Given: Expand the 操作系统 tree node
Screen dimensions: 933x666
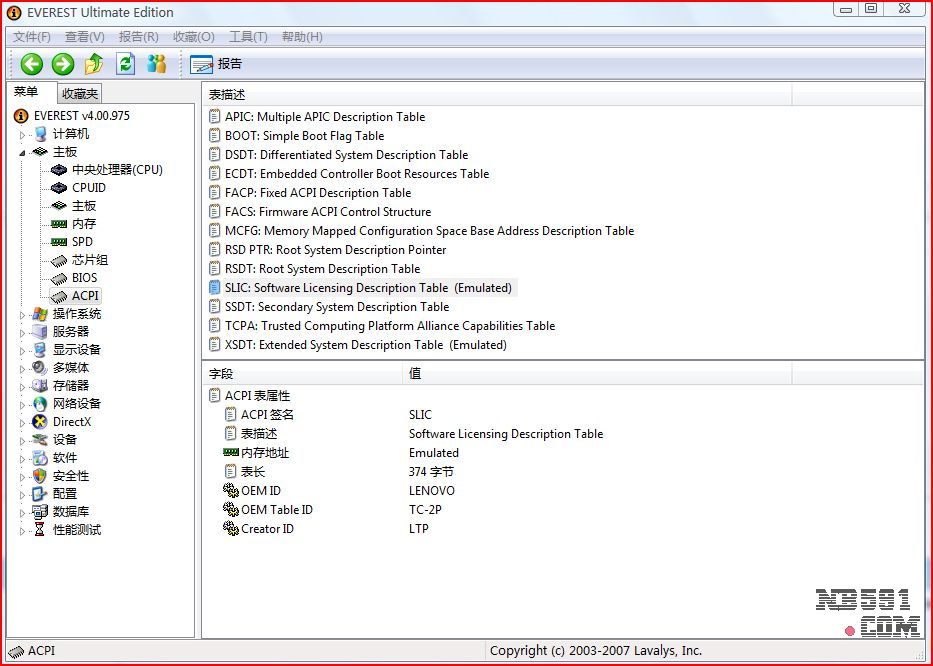Looking at the screenshot, I should tap(23, 314).
